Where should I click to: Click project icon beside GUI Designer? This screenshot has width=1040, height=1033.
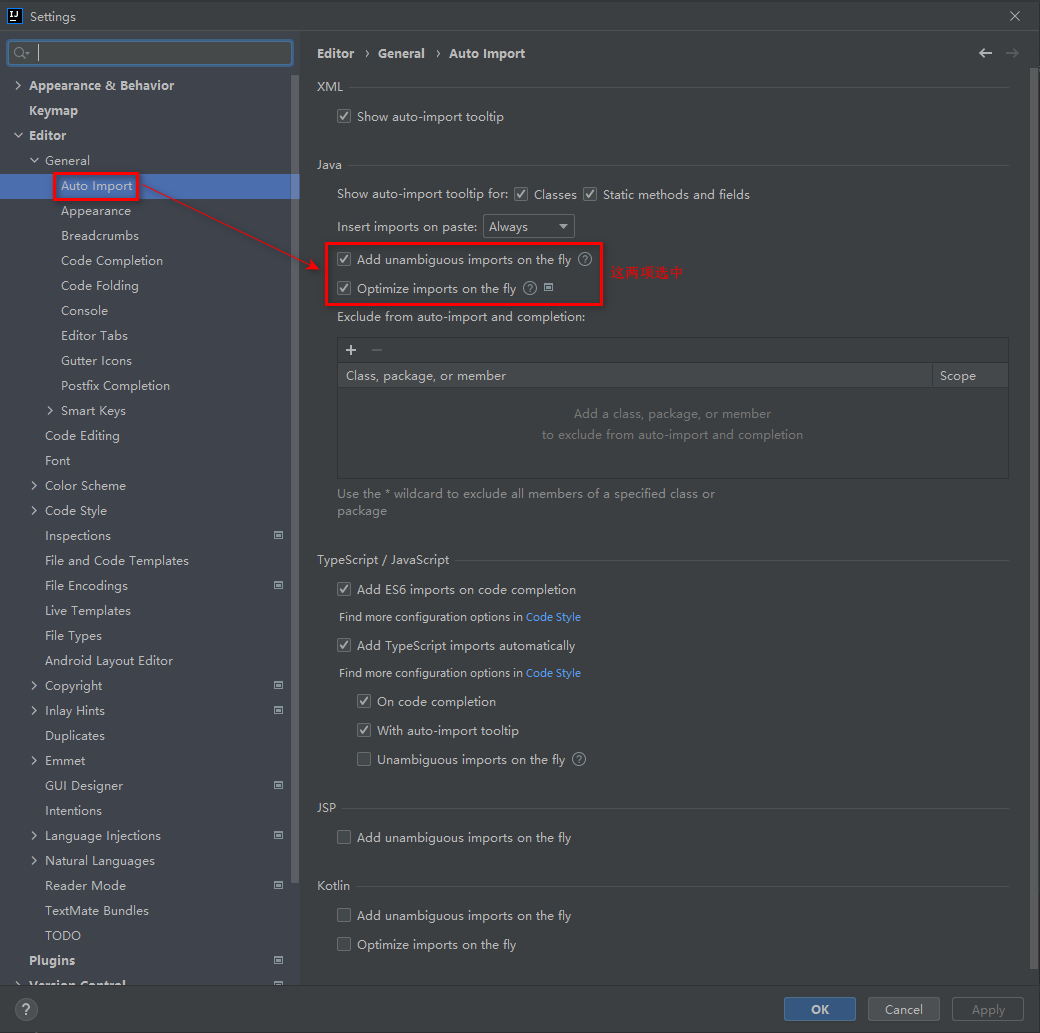coord(279,785)
